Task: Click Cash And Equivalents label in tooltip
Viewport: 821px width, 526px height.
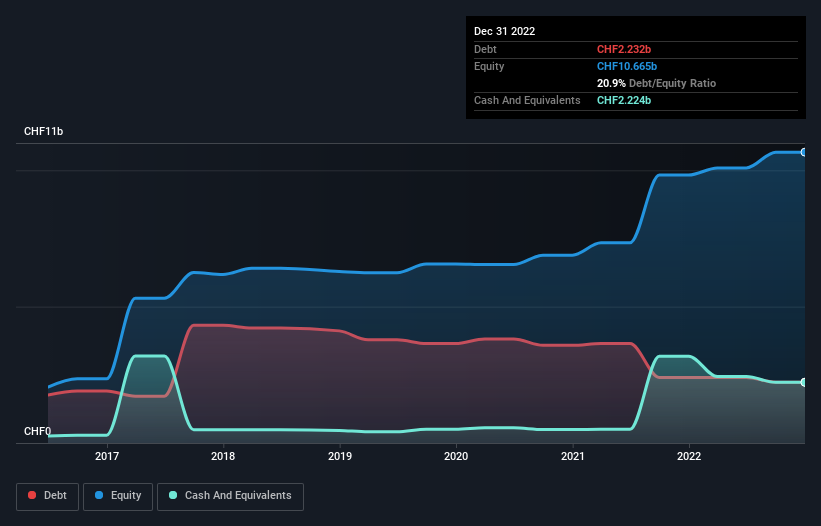Action: coord(527,100)
